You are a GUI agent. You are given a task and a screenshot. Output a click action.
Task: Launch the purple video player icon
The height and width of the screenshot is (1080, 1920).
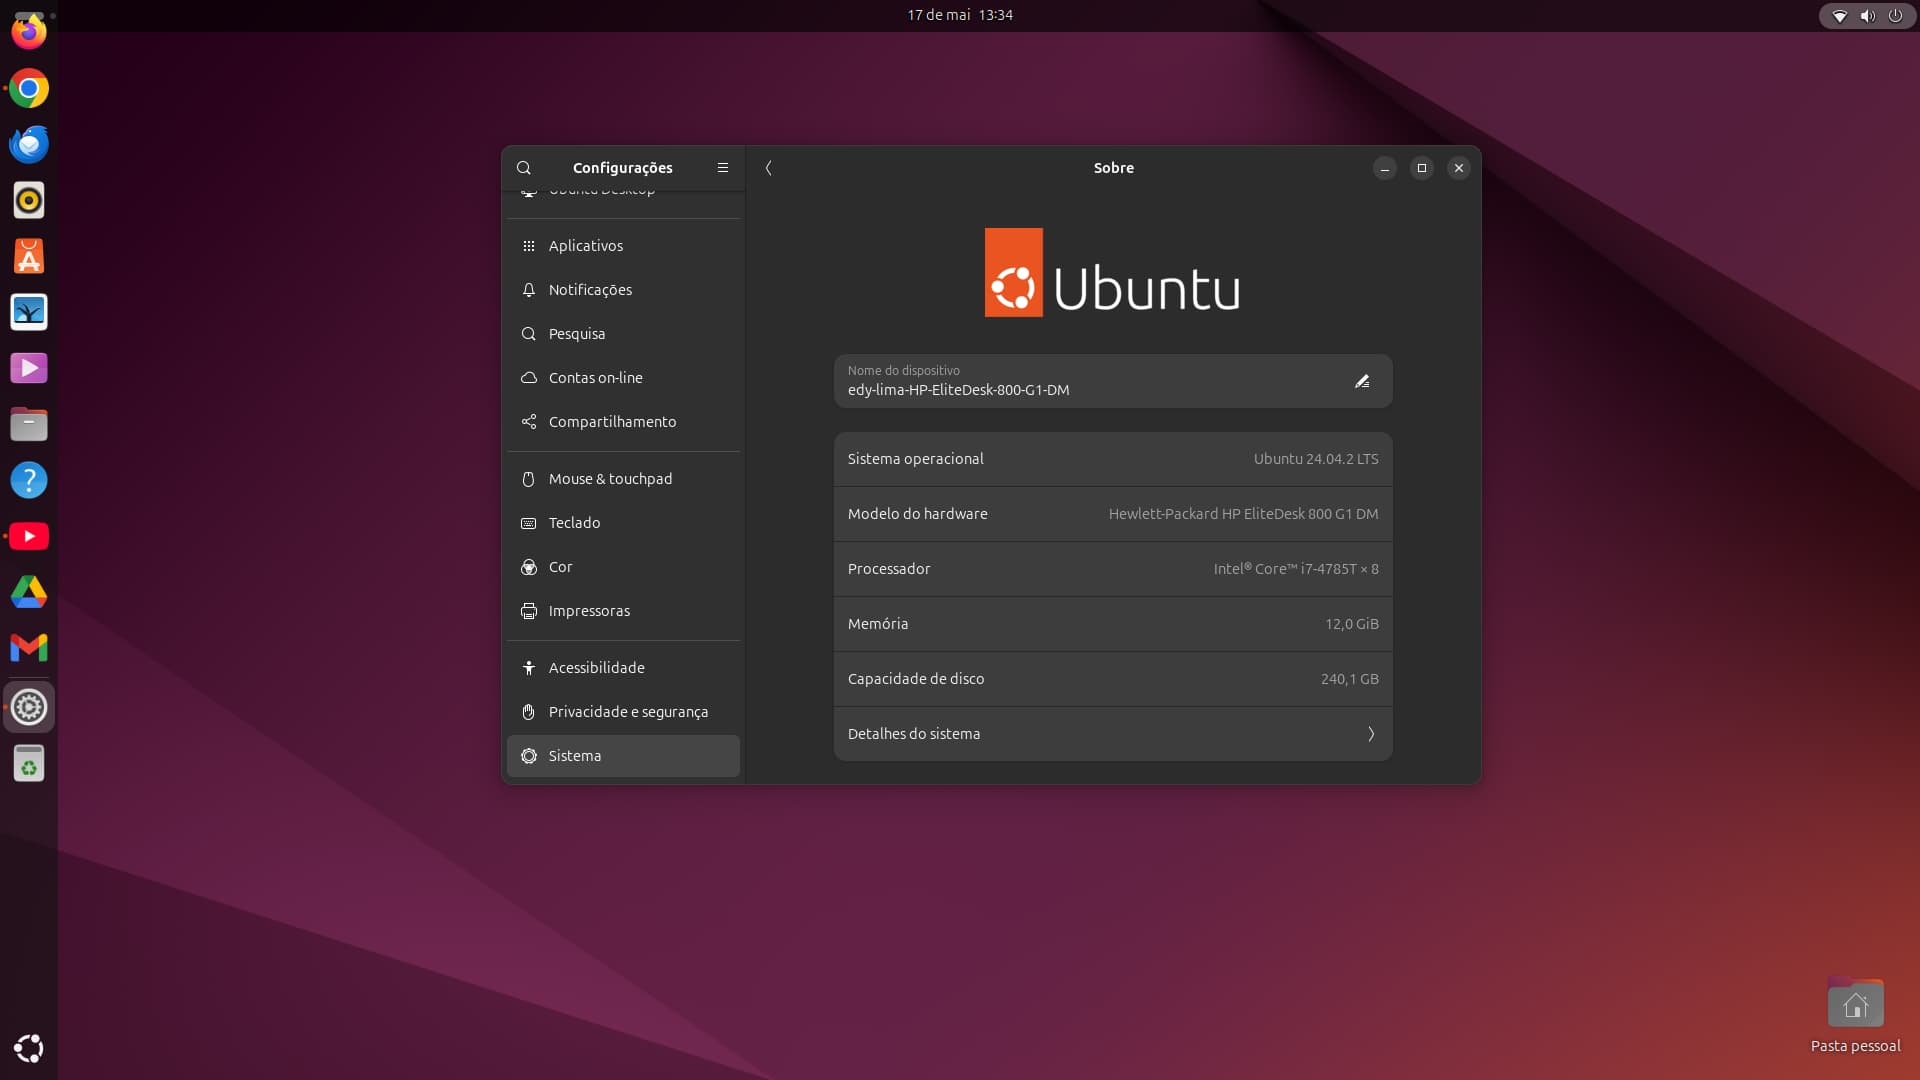point(29,369)
